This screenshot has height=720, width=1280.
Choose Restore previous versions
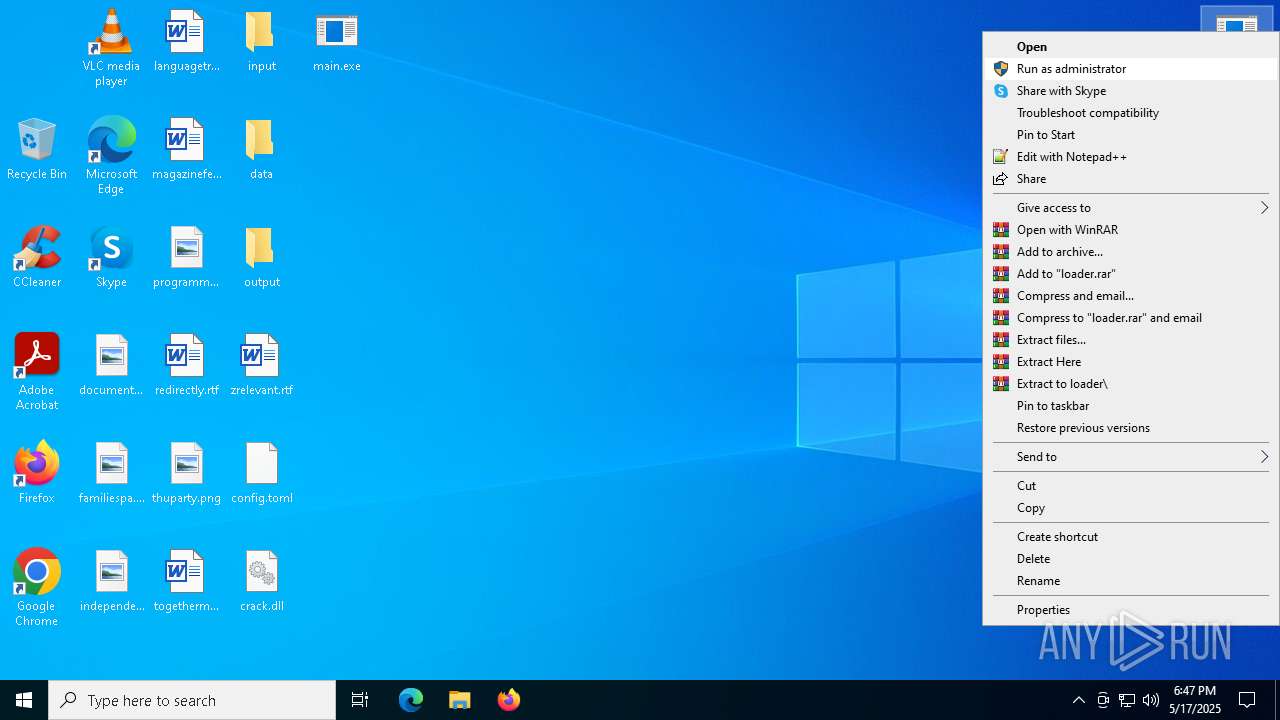coord(1130,428)
